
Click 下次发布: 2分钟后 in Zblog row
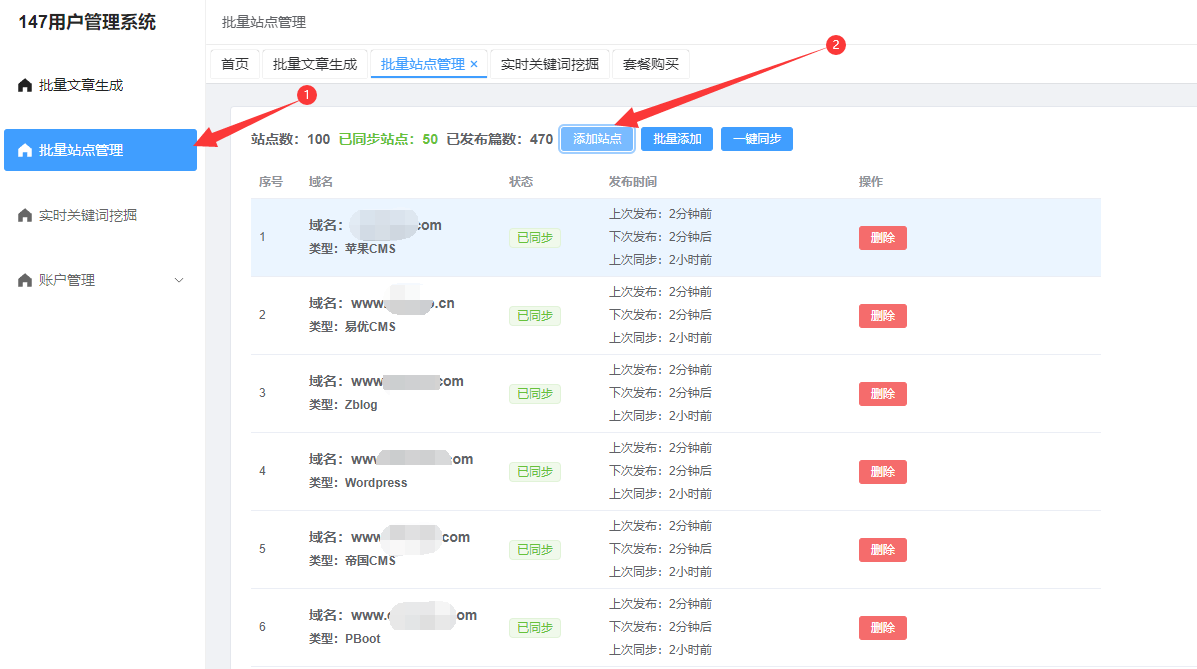(660, 393)
